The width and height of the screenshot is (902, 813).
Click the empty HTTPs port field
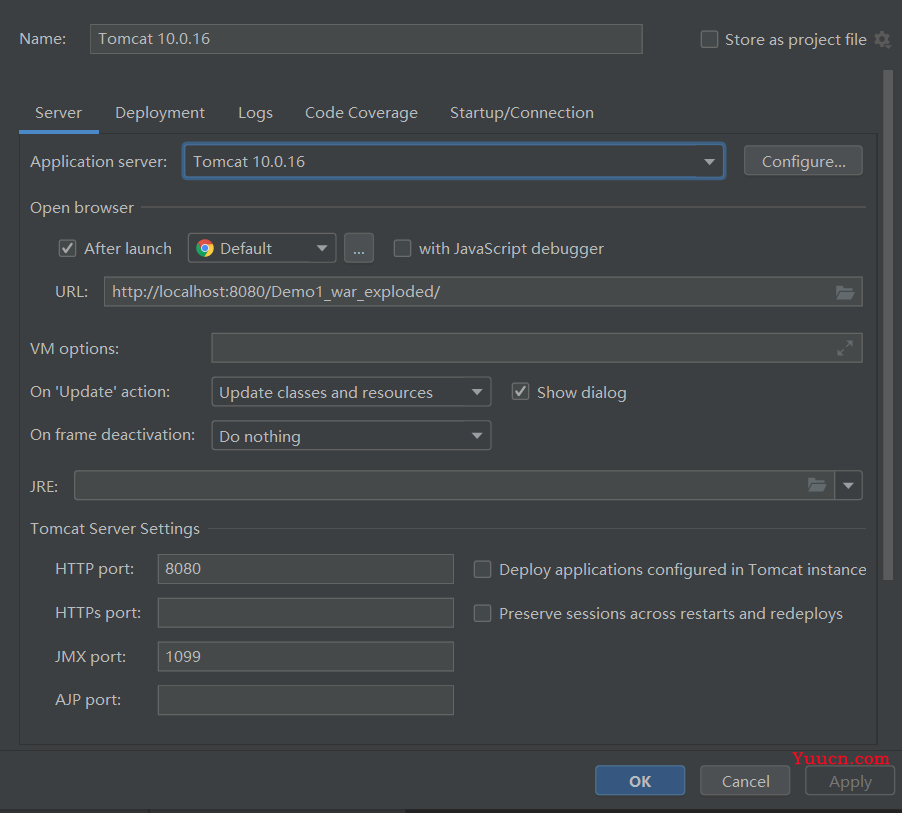[x=305, y=612]
